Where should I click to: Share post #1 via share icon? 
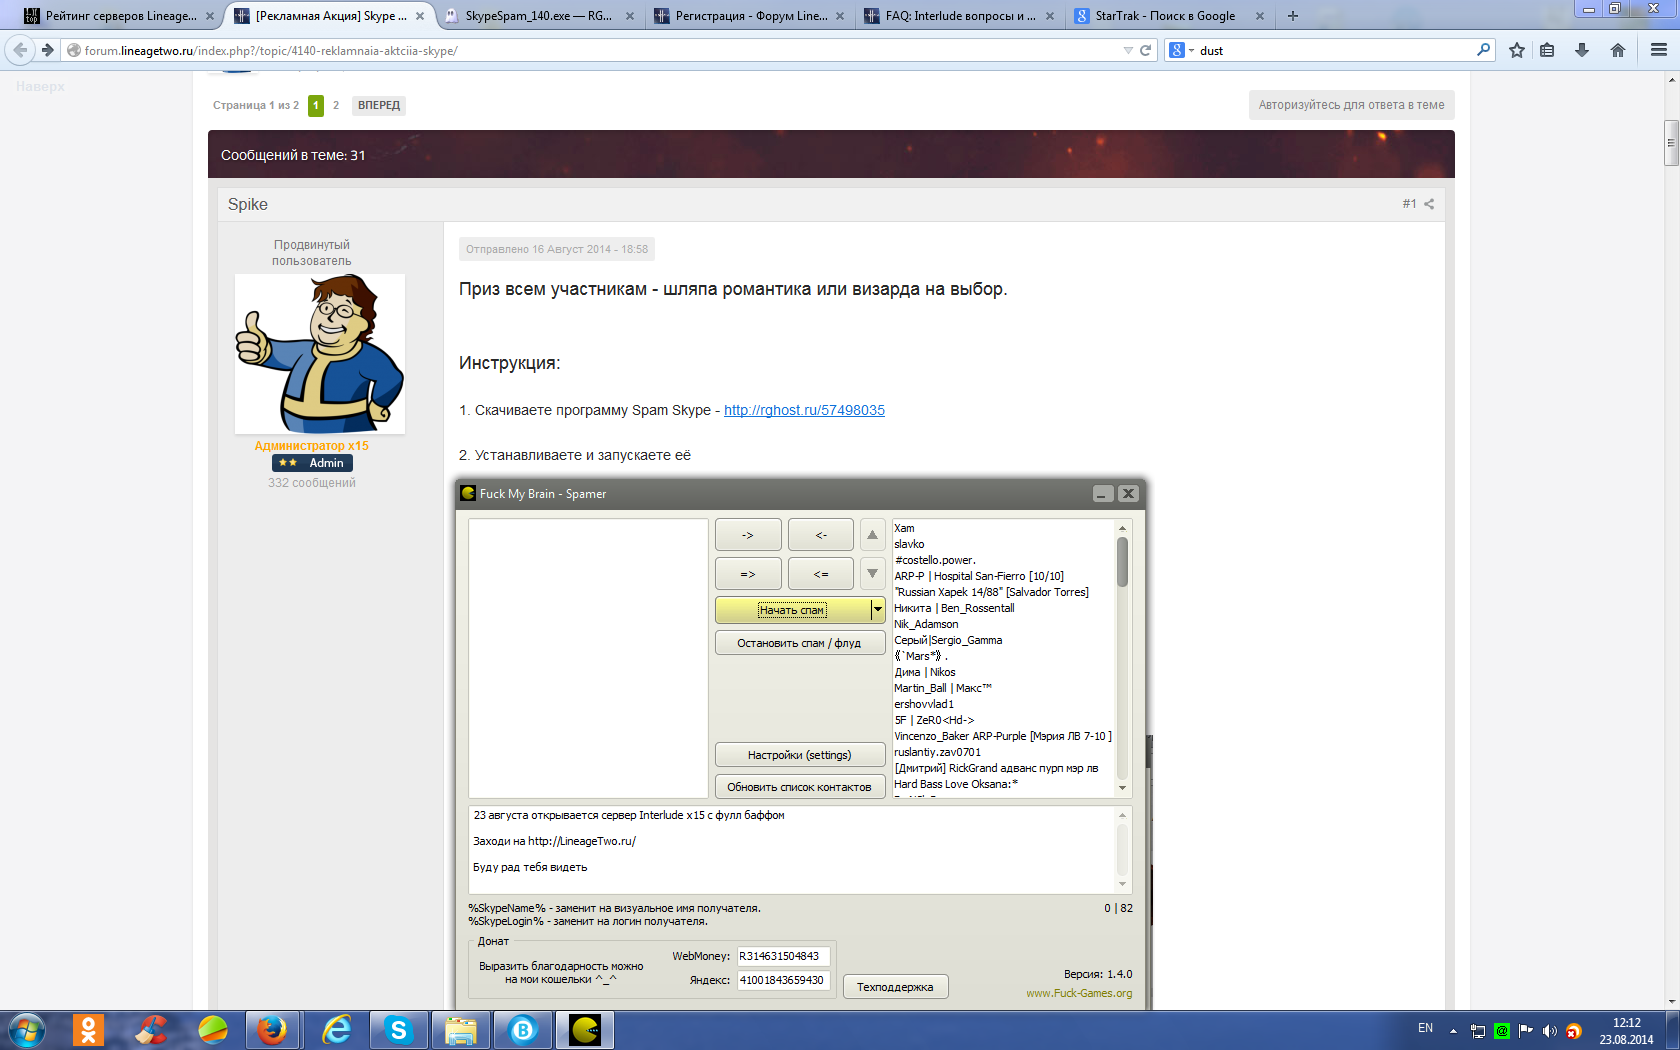(1429, 204)
